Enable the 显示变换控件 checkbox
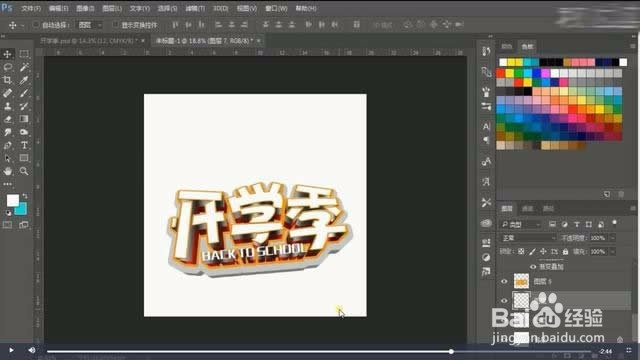640x360 pixels. click(x=115, y=25)
